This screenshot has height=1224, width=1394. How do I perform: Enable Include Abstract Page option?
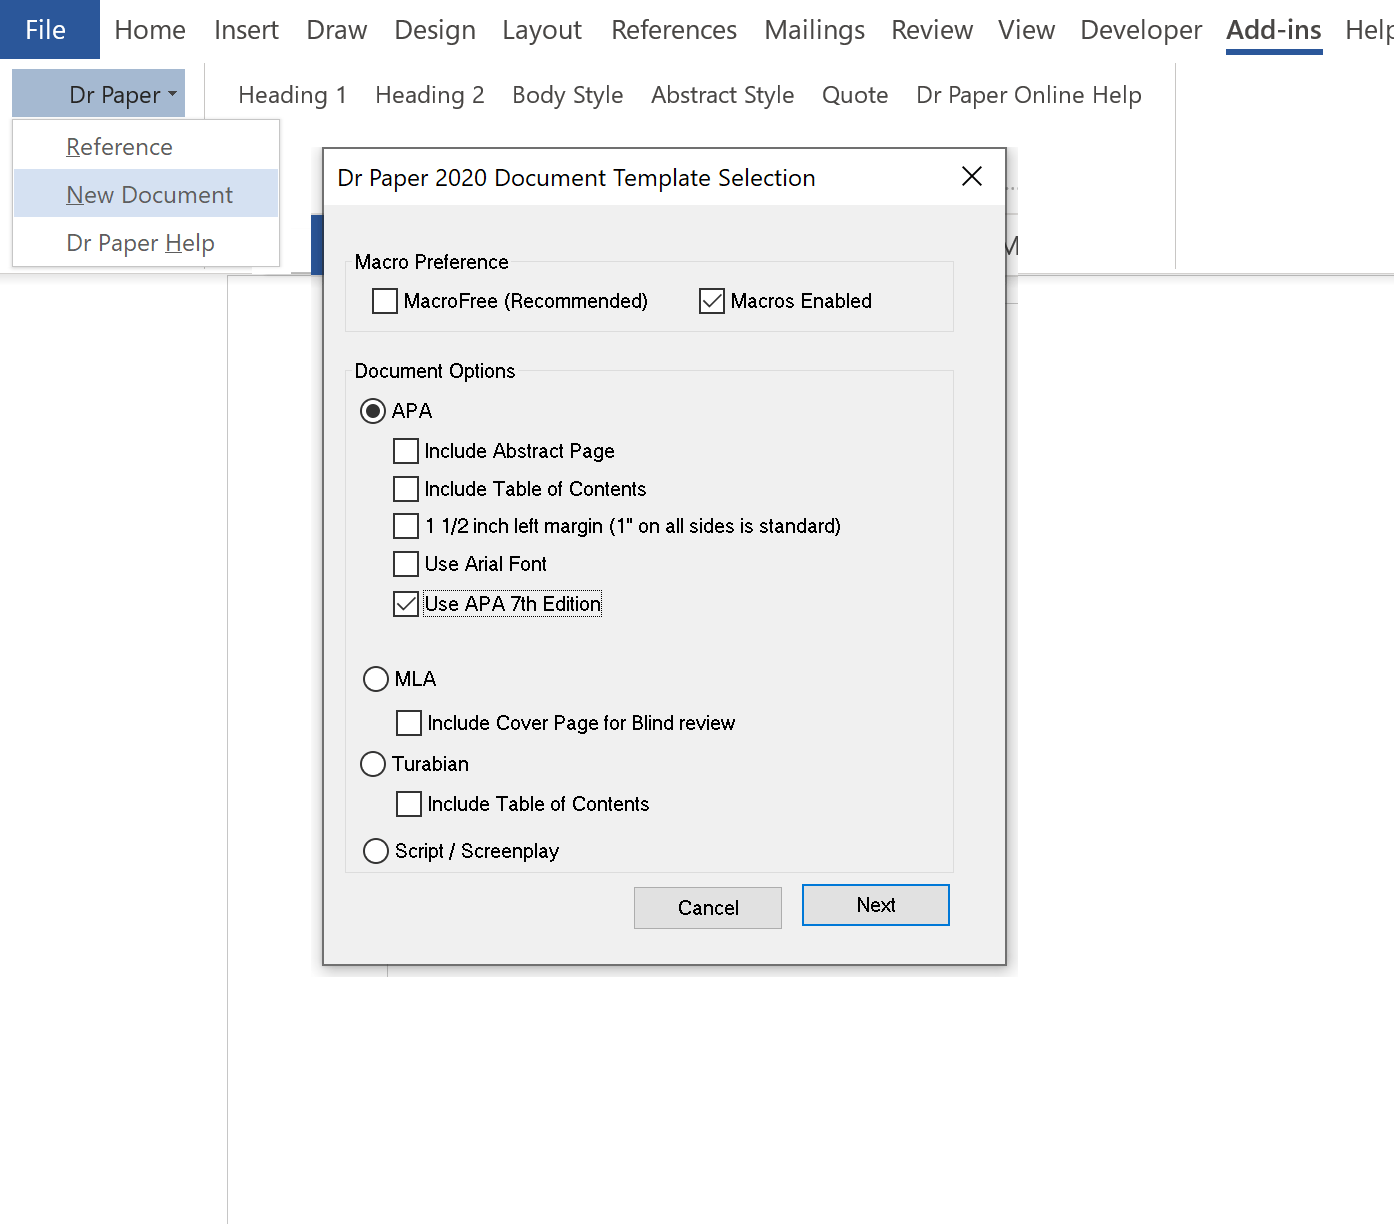pos(406,451)
